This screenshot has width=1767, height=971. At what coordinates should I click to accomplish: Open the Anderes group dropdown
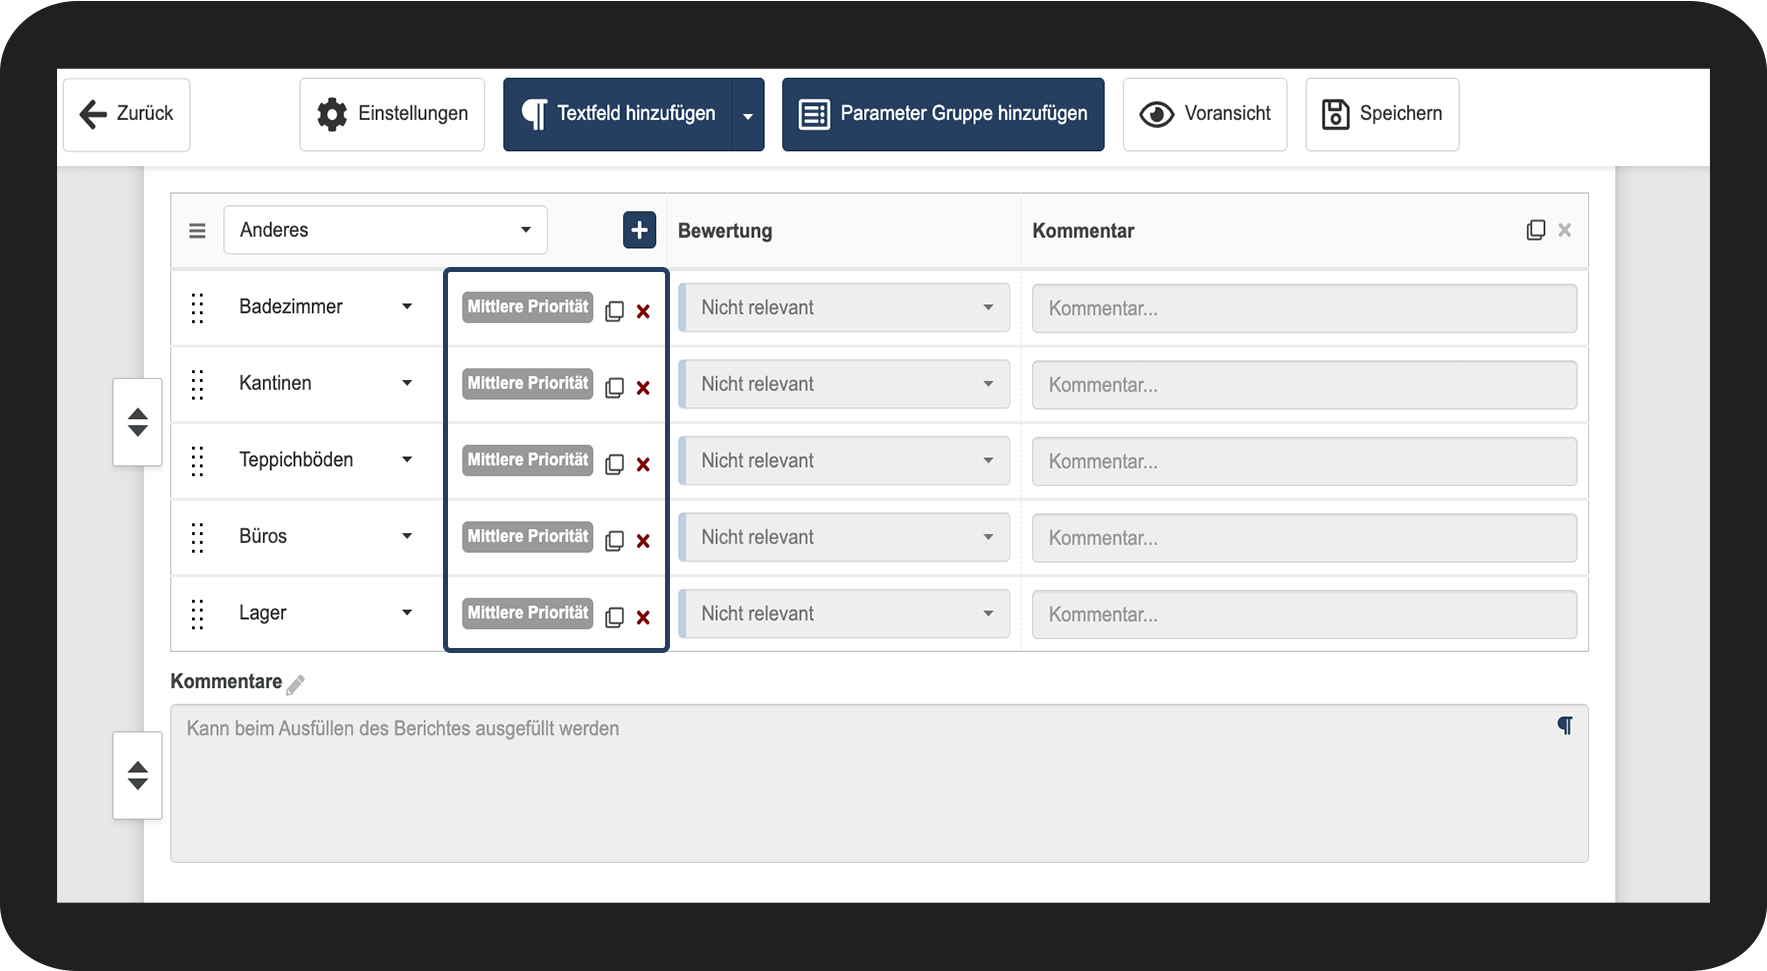click(385, 230)
